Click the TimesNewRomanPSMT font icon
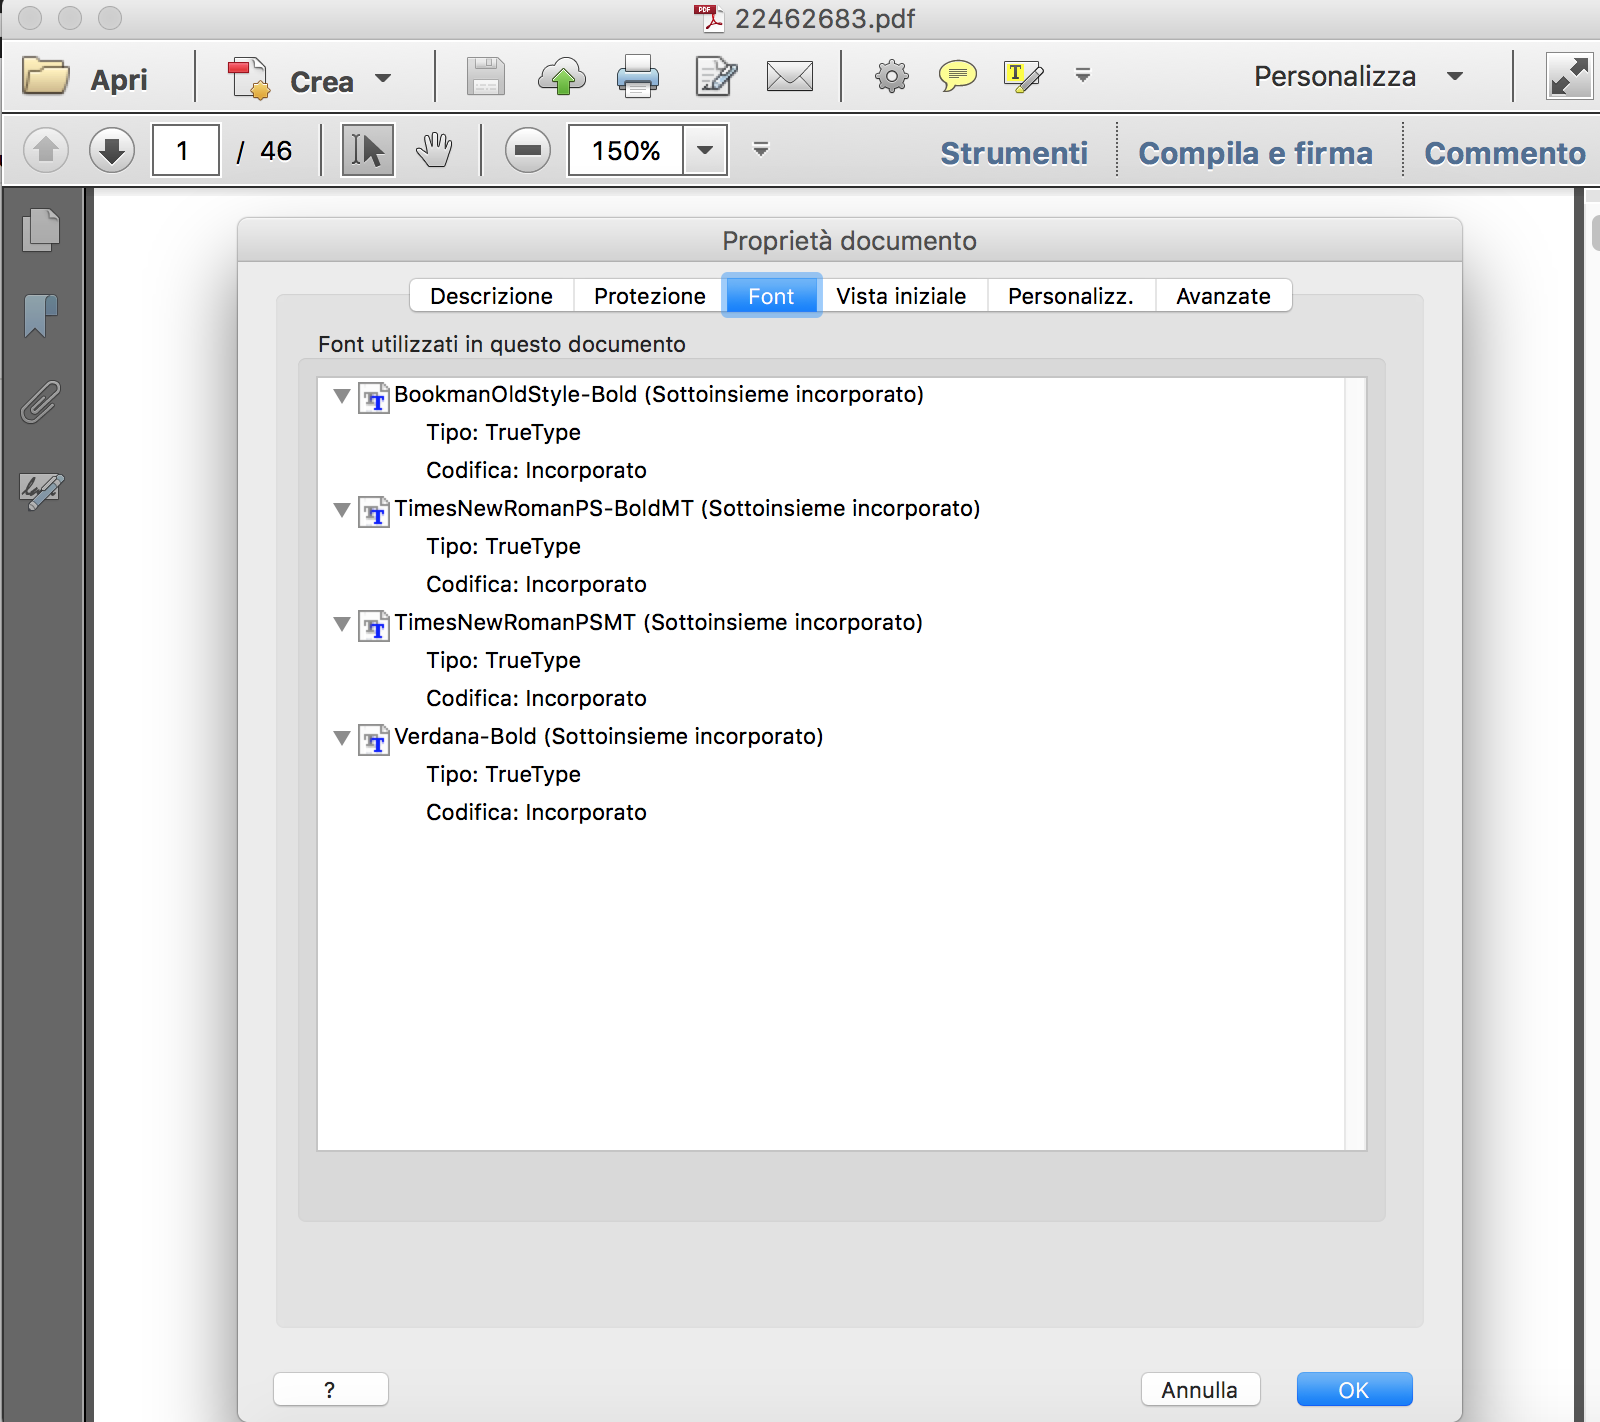This screenshot has width=1600, height=1422. 374,626
